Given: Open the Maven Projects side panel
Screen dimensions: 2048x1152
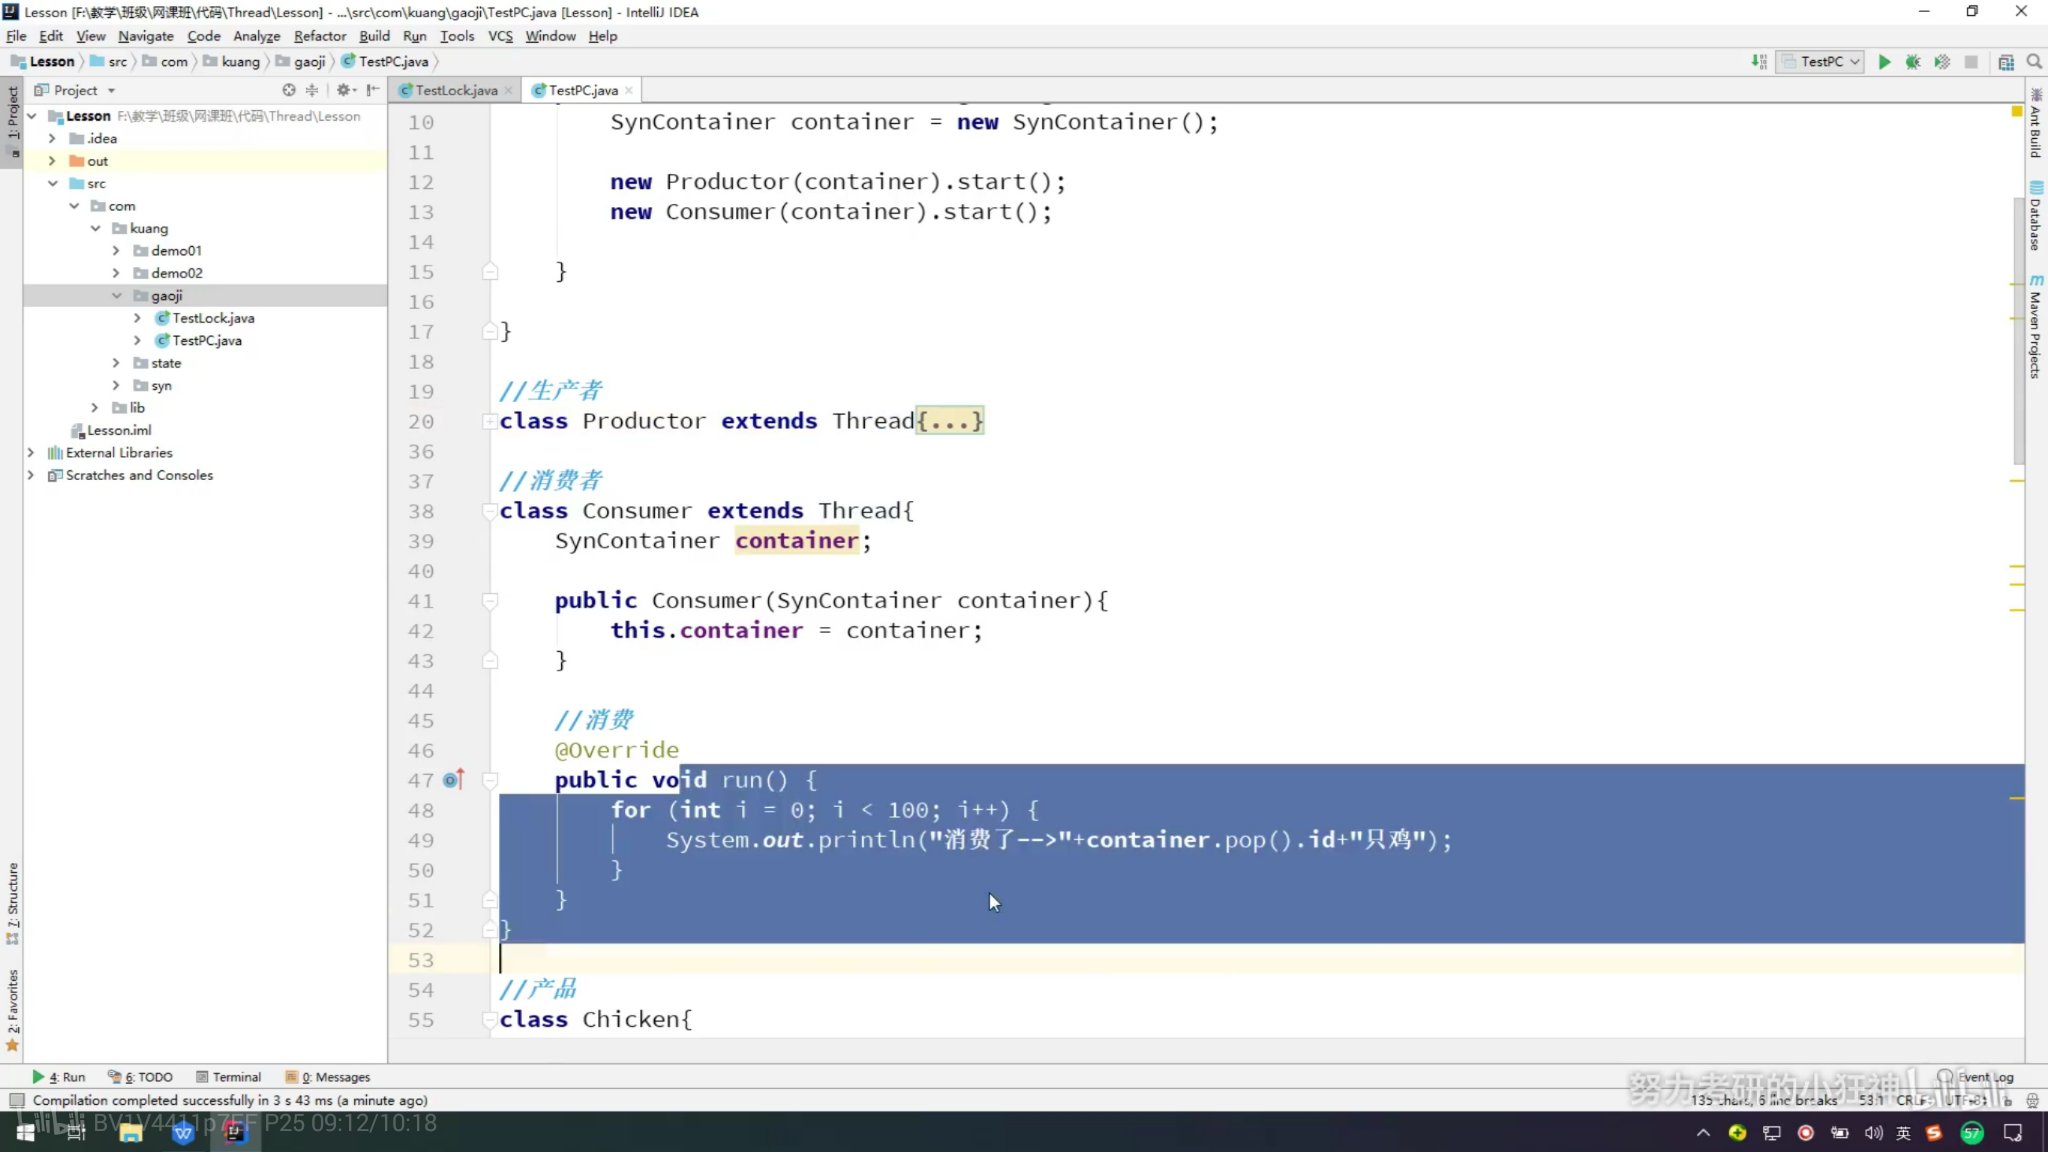Looking at the screenshot, I should click(x=2036, y=326).
